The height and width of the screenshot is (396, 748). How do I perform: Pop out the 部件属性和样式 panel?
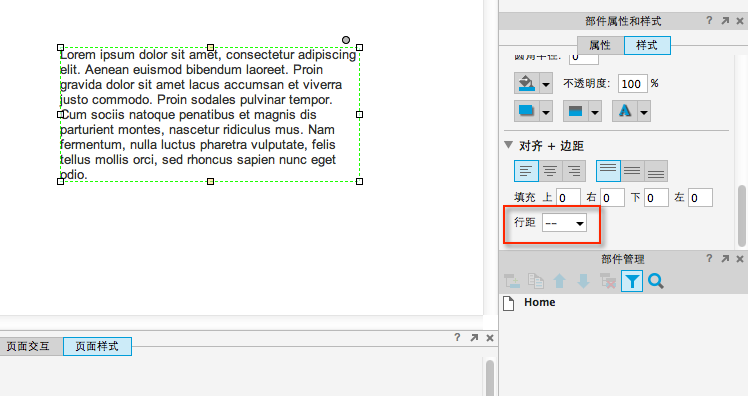[725, 21]
